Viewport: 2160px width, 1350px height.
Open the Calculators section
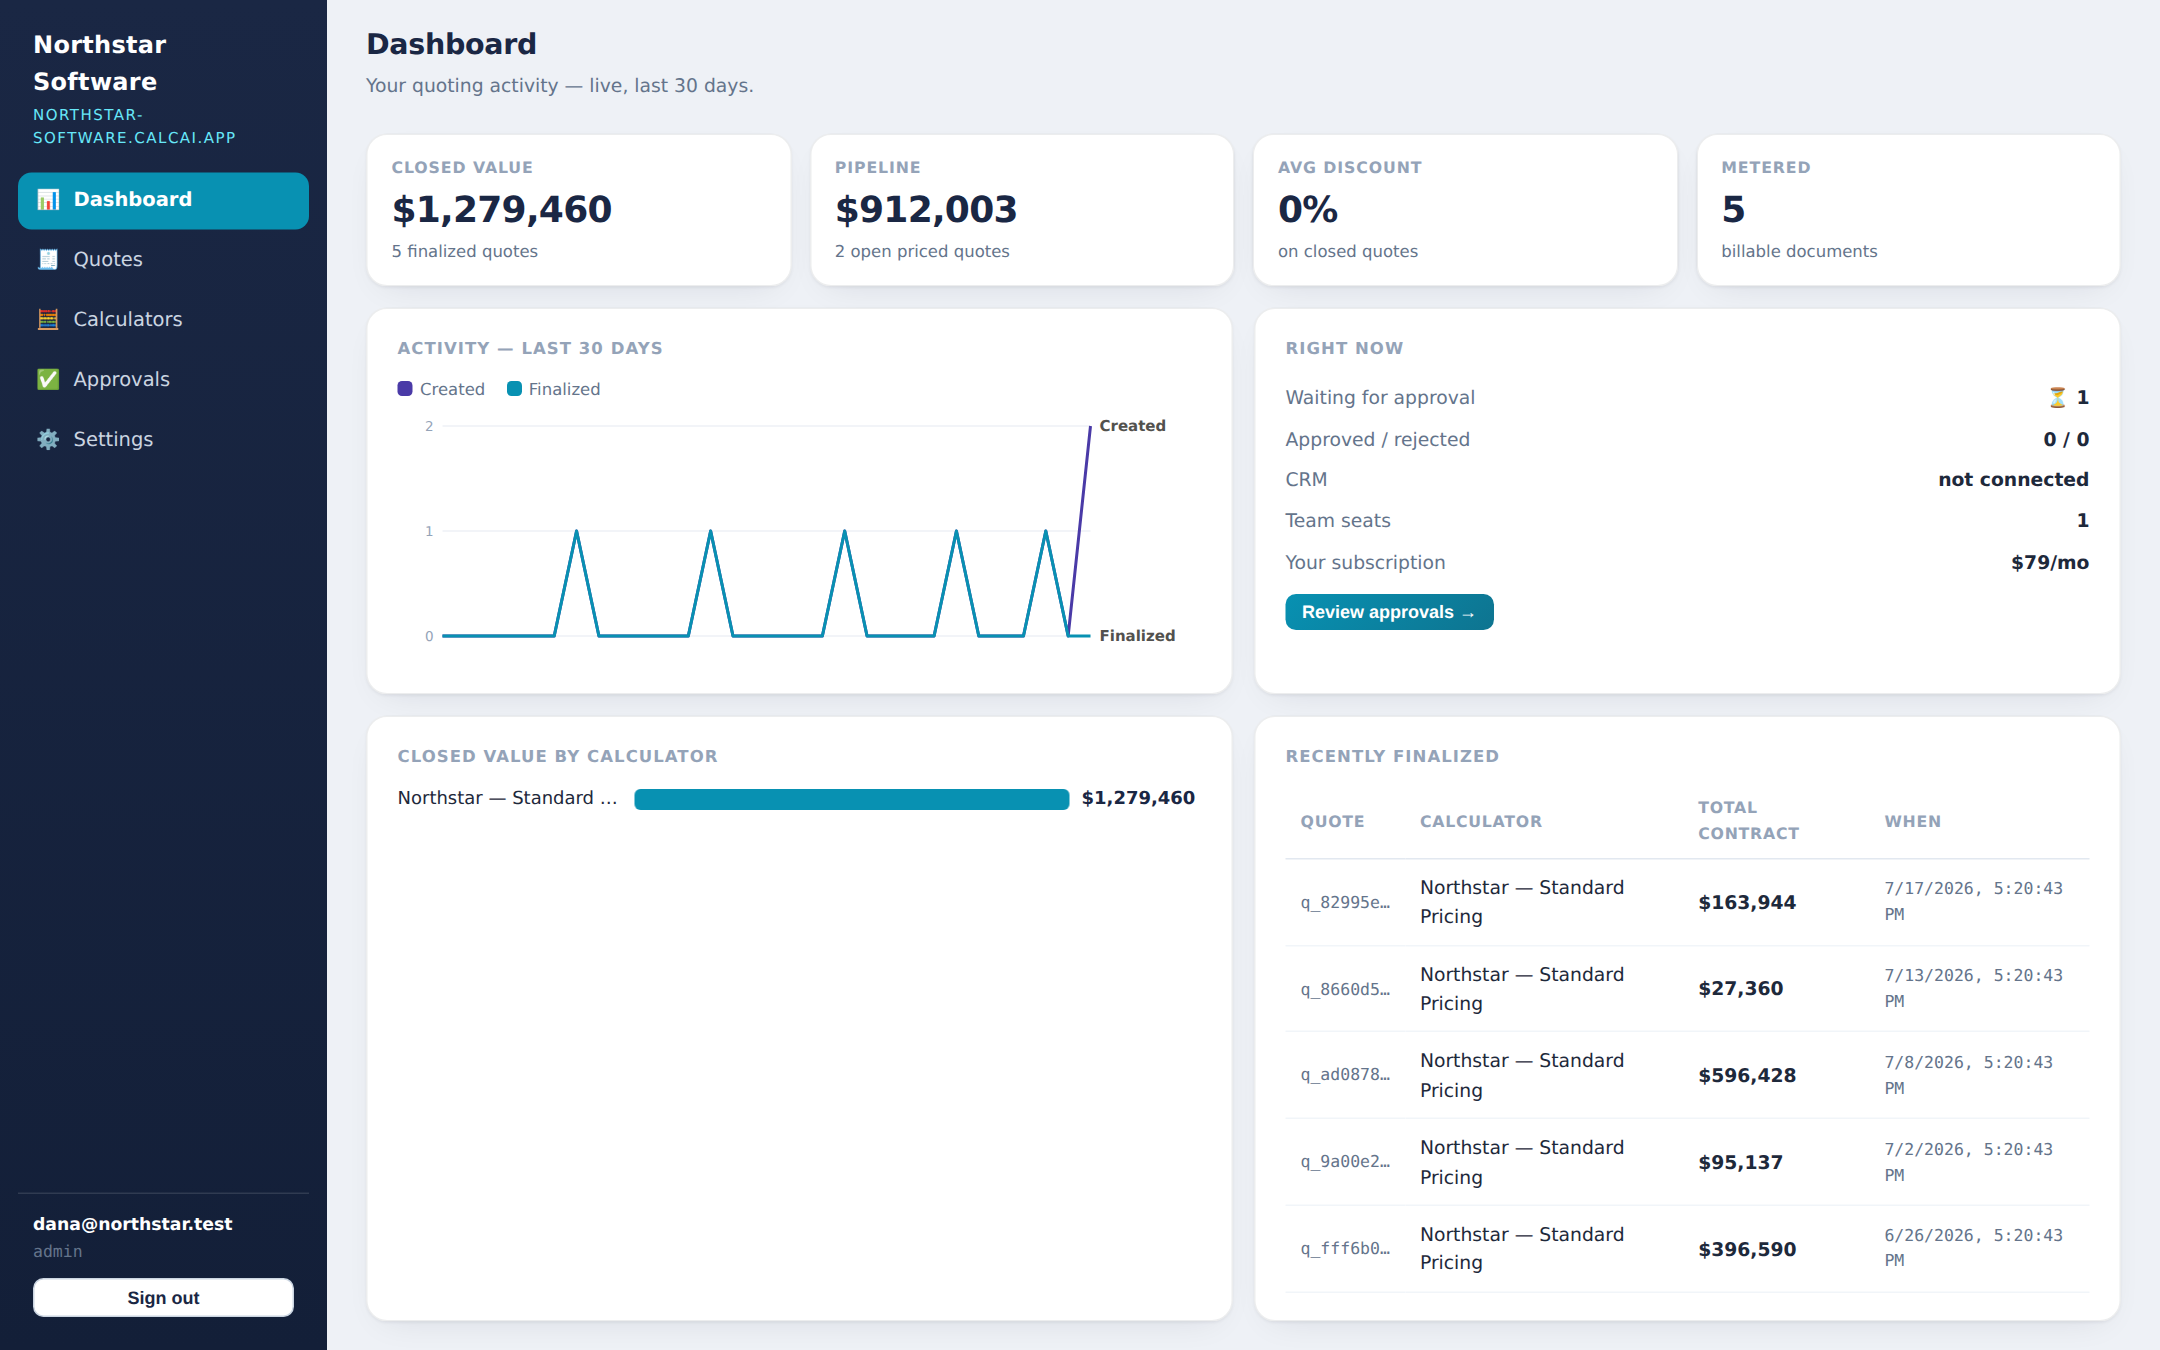pos(163,320)
